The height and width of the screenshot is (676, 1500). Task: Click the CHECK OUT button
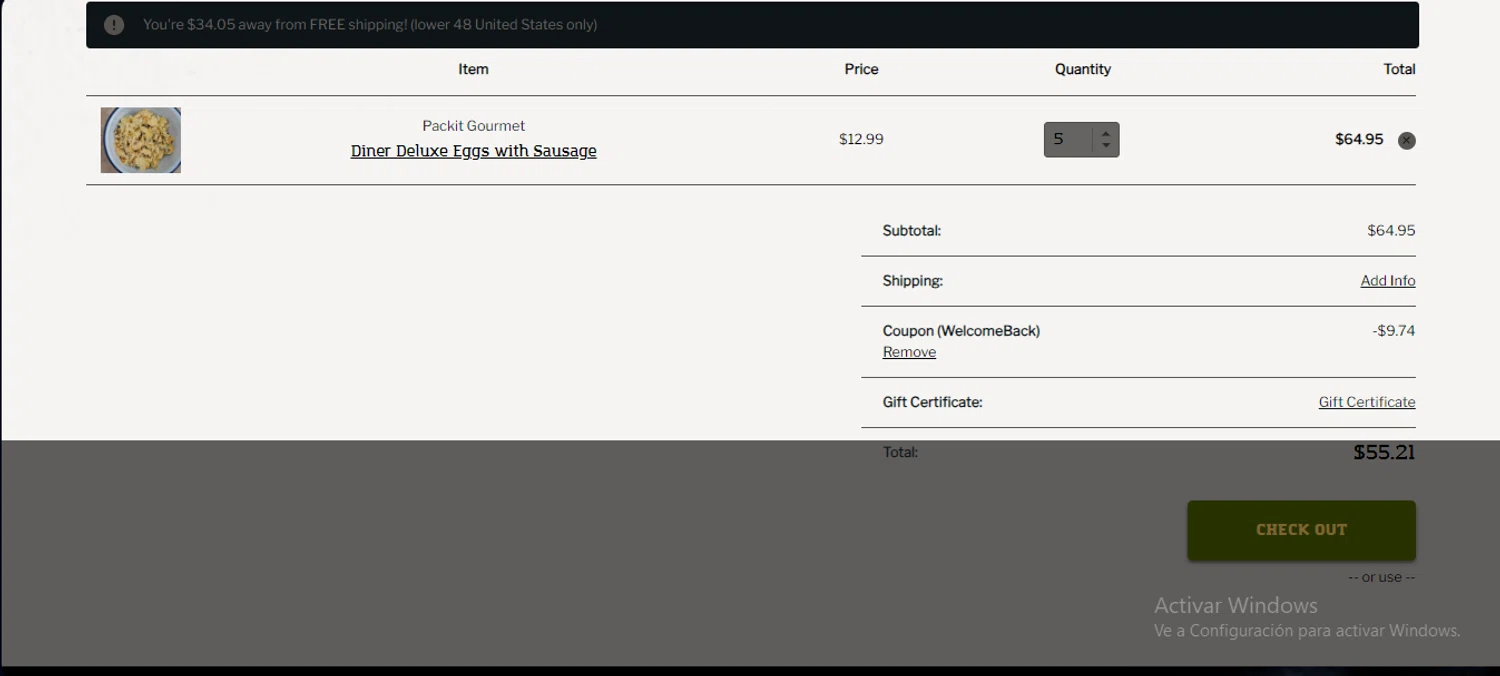coord(1301,530)
